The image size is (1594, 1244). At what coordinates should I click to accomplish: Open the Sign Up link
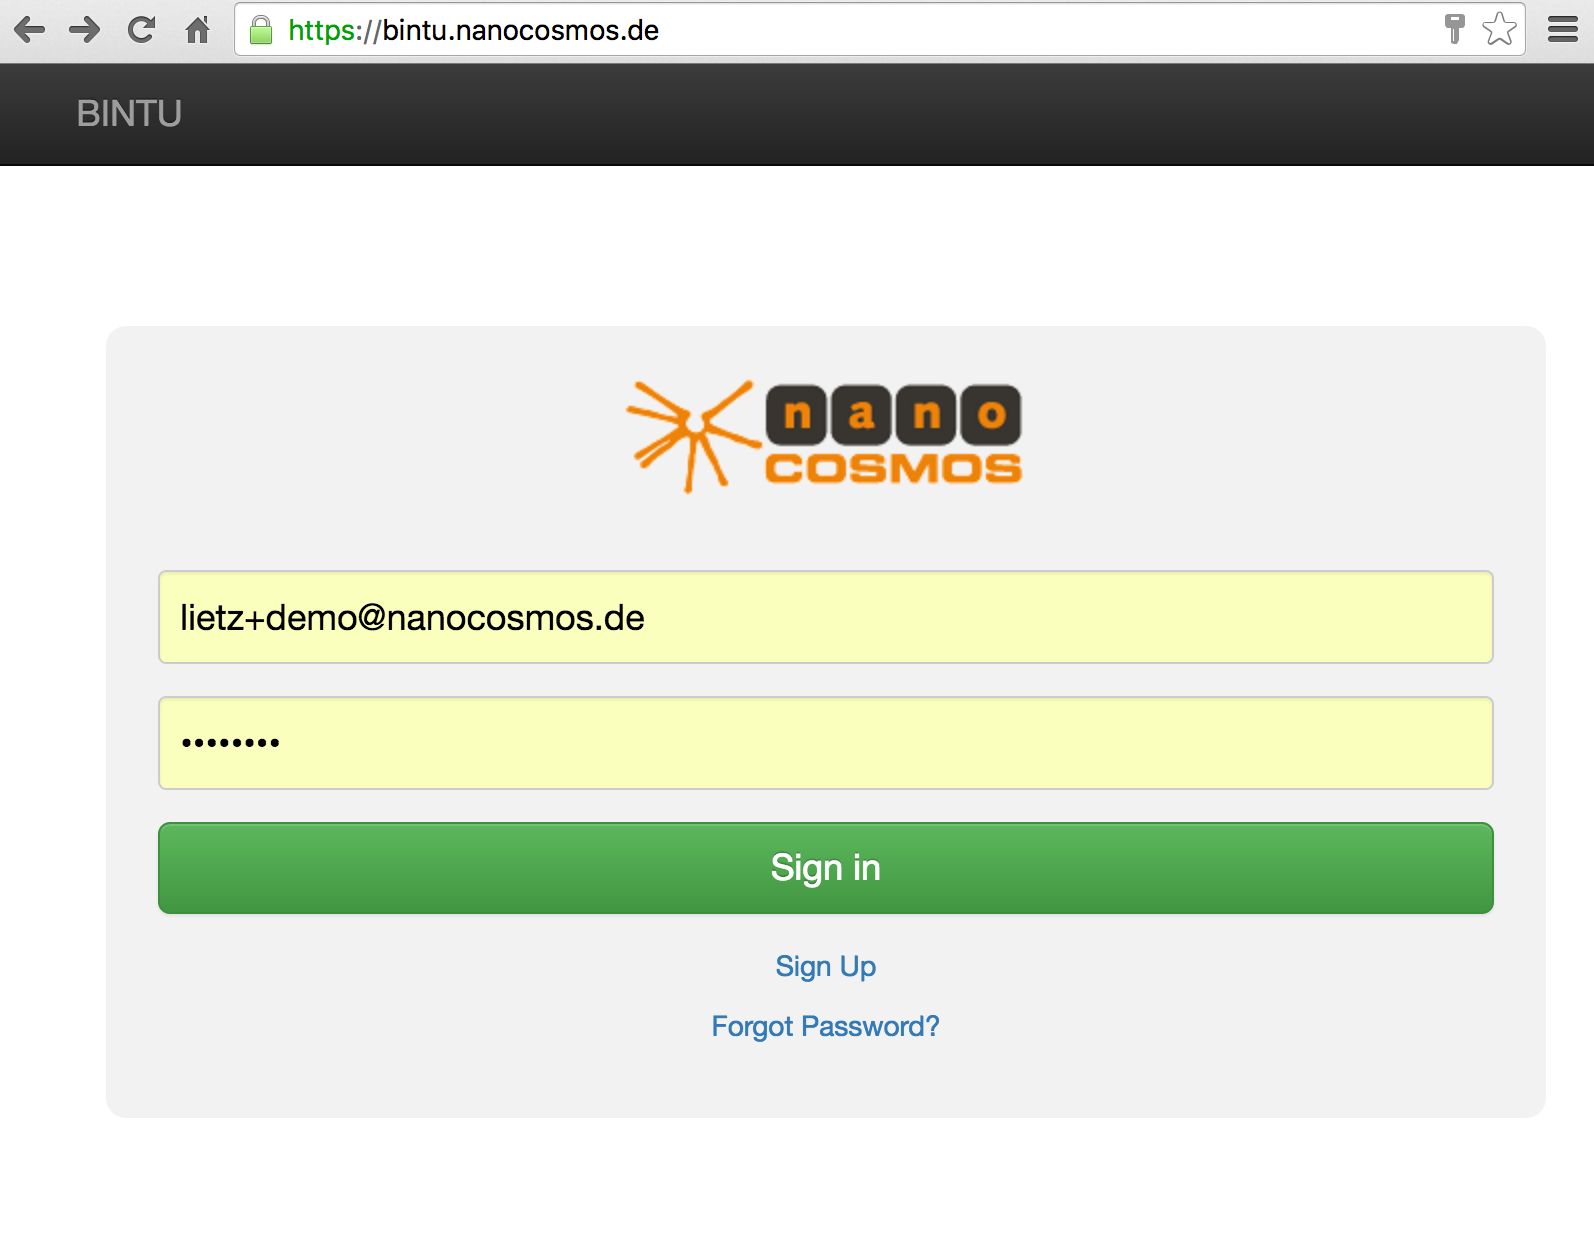[825, 966]
